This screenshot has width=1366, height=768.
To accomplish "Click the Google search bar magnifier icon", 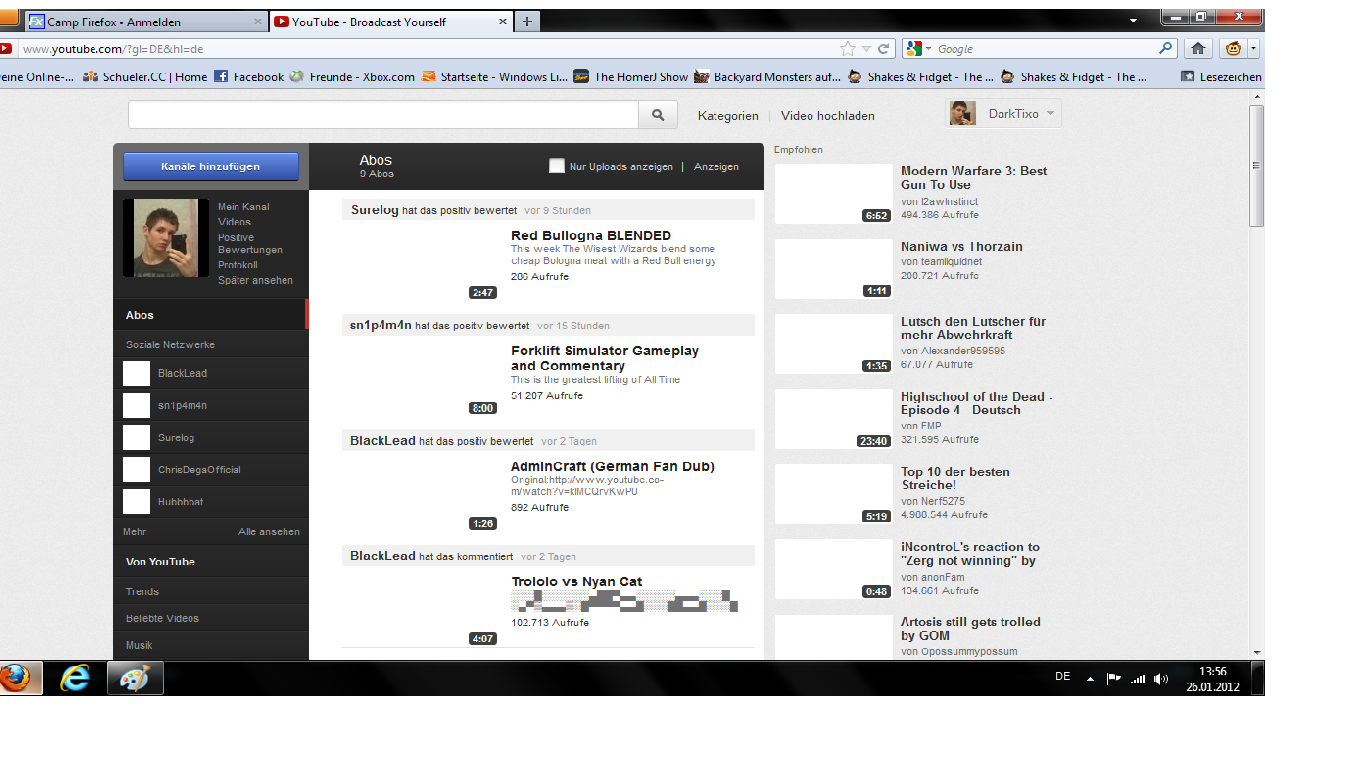I will click(1166, 48).
